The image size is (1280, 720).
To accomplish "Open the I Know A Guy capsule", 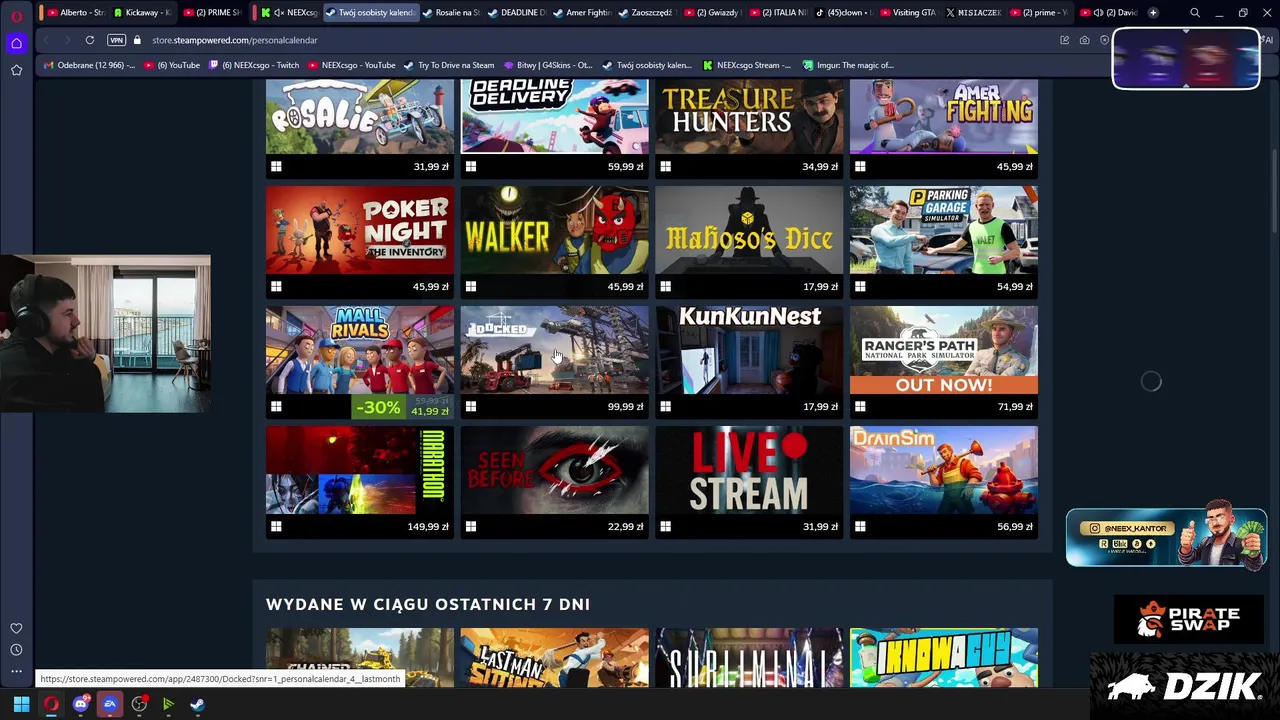I will click(944, 658).
